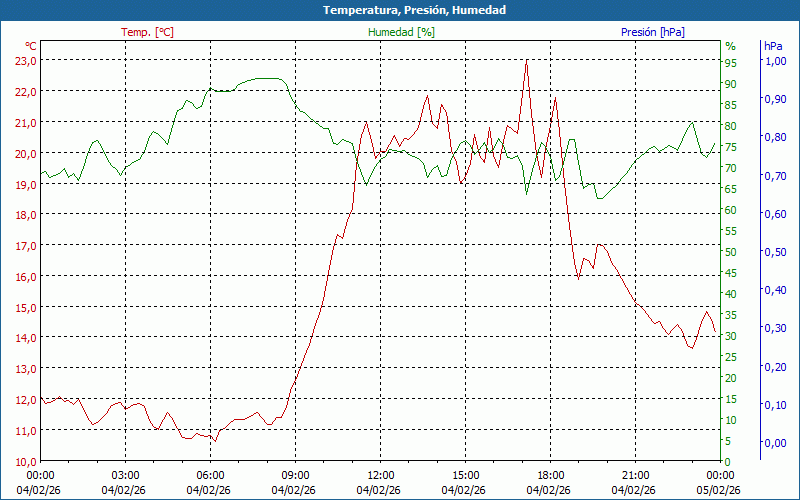The height and width of the screenshot is (500, 800).
Task: Click the 95 humidity axis tick
Action: click(731, 63)
